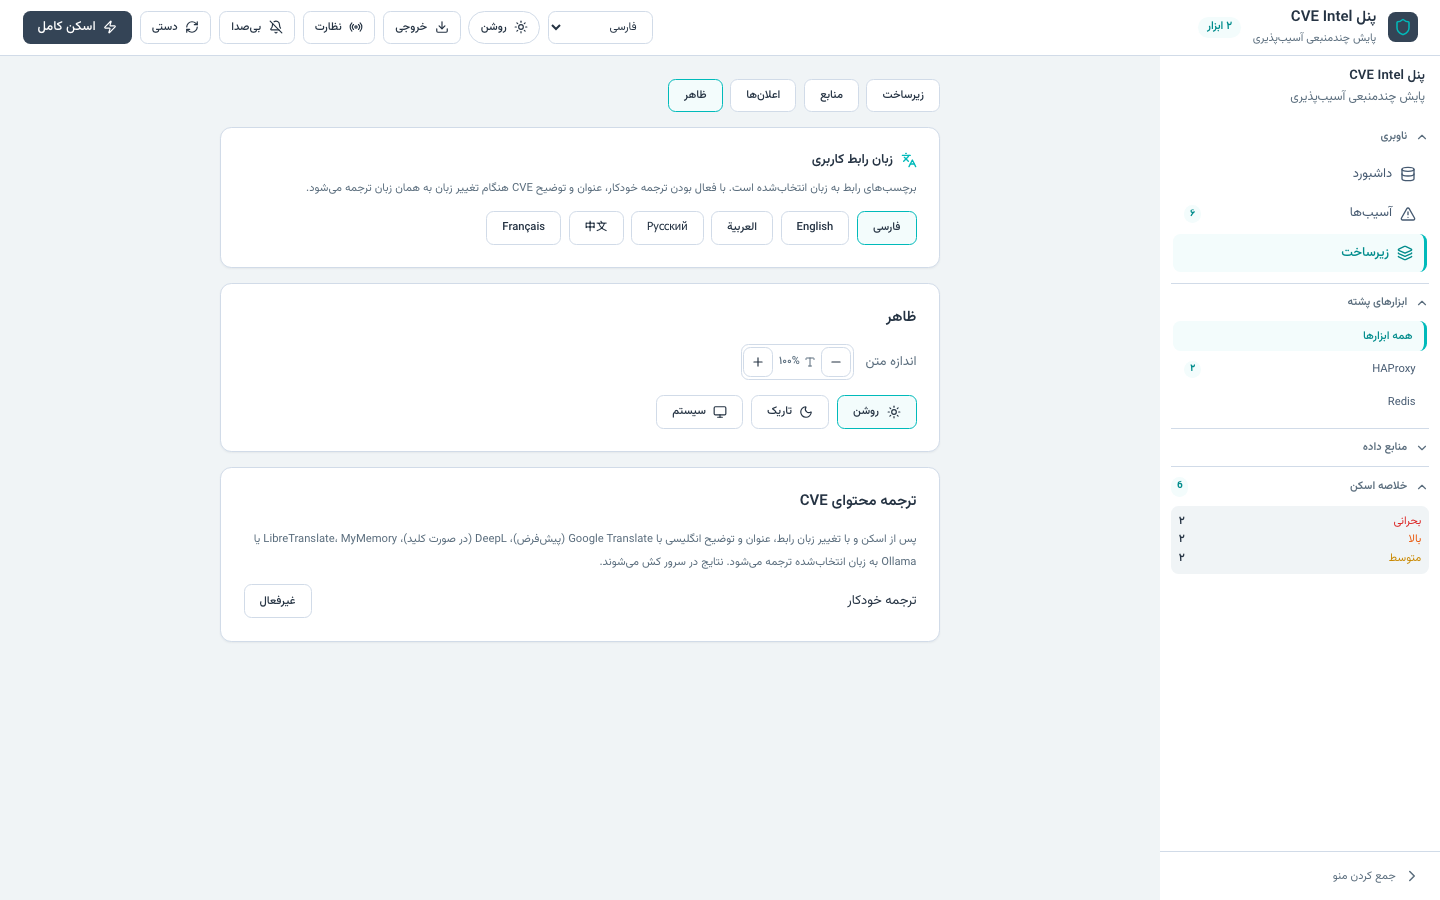
Task: Switch to the اعلان‌ها settings tab
Action: click(763, 95)
